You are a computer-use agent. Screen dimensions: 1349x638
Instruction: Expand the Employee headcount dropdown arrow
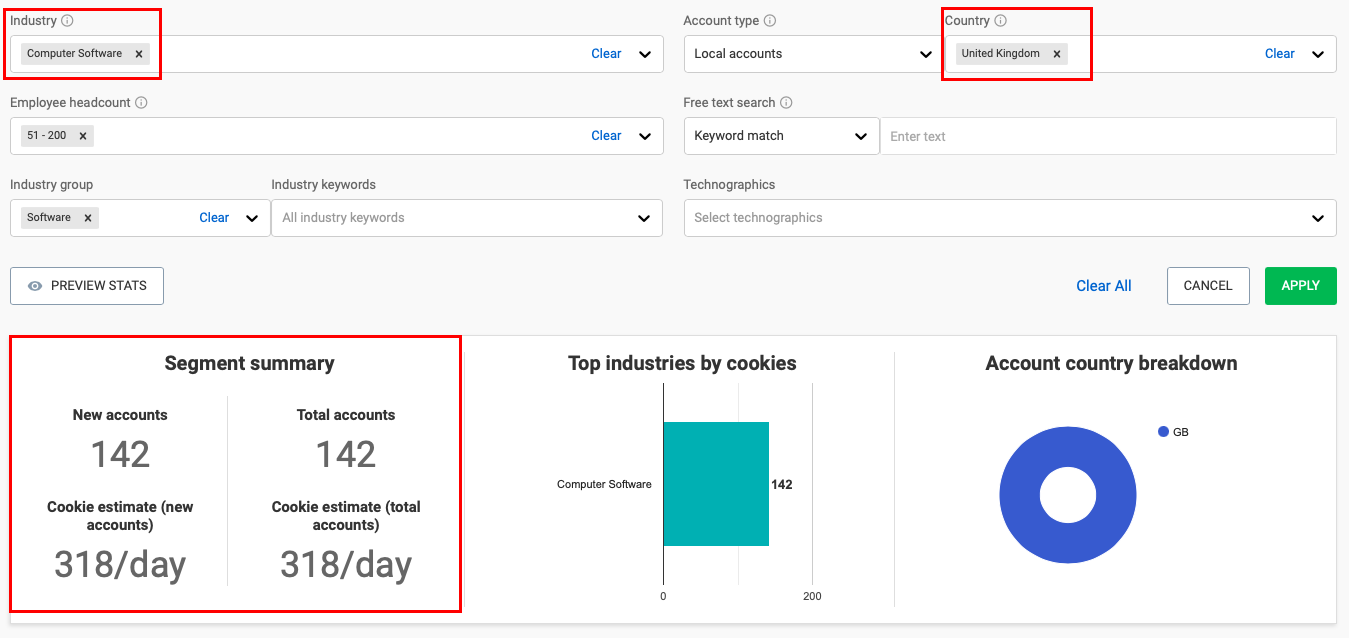point(645,136)
